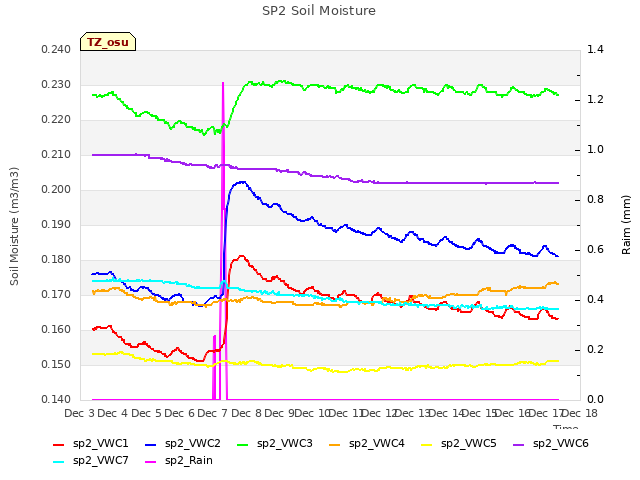This screenshot has width=640, height=480.
Task: Click the 0.240 left axis value
Action: [x=56, y=49]
